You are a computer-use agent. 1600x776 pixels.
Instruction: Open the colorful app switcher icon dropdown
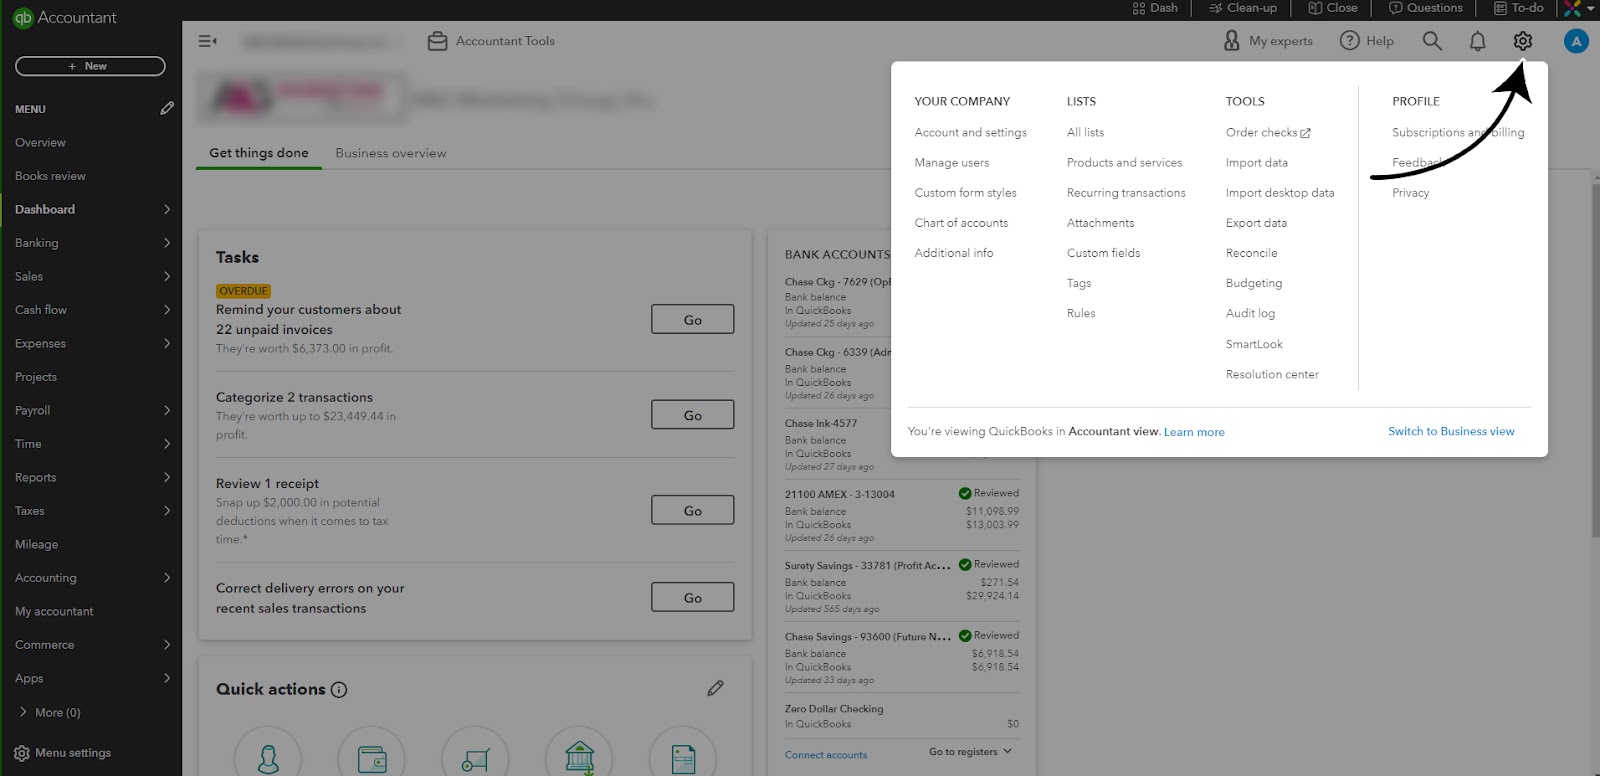point(1579,8)
